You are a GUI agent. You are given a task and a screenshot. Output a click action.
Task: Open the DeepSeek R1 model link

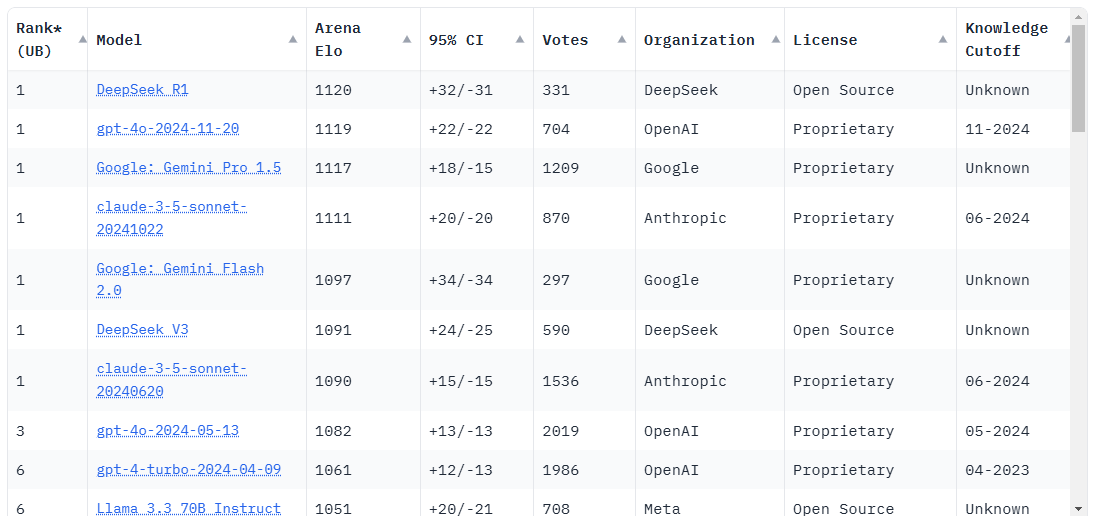(x=142, y=90)
